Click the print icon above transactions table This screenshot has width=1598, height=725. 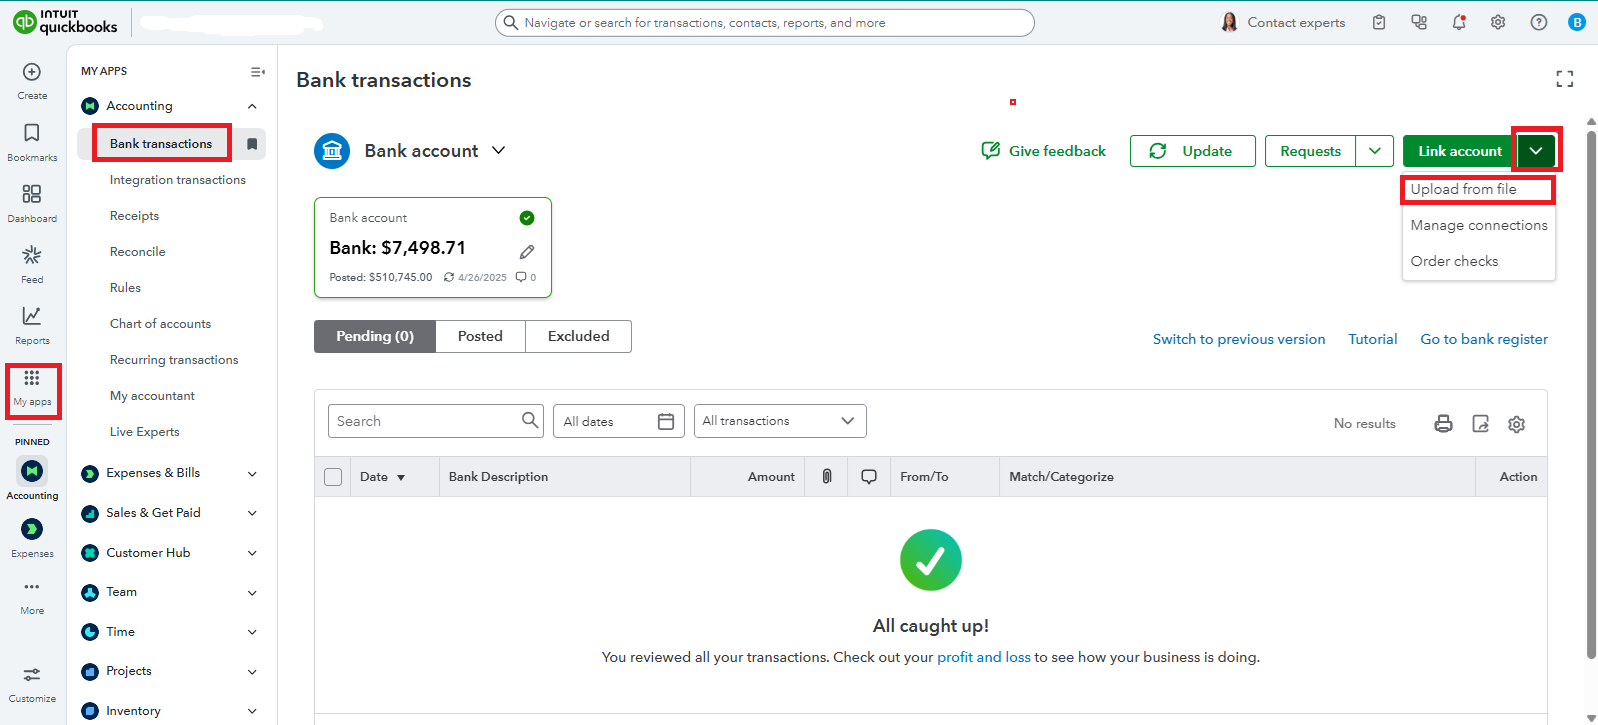[1443, 424]
